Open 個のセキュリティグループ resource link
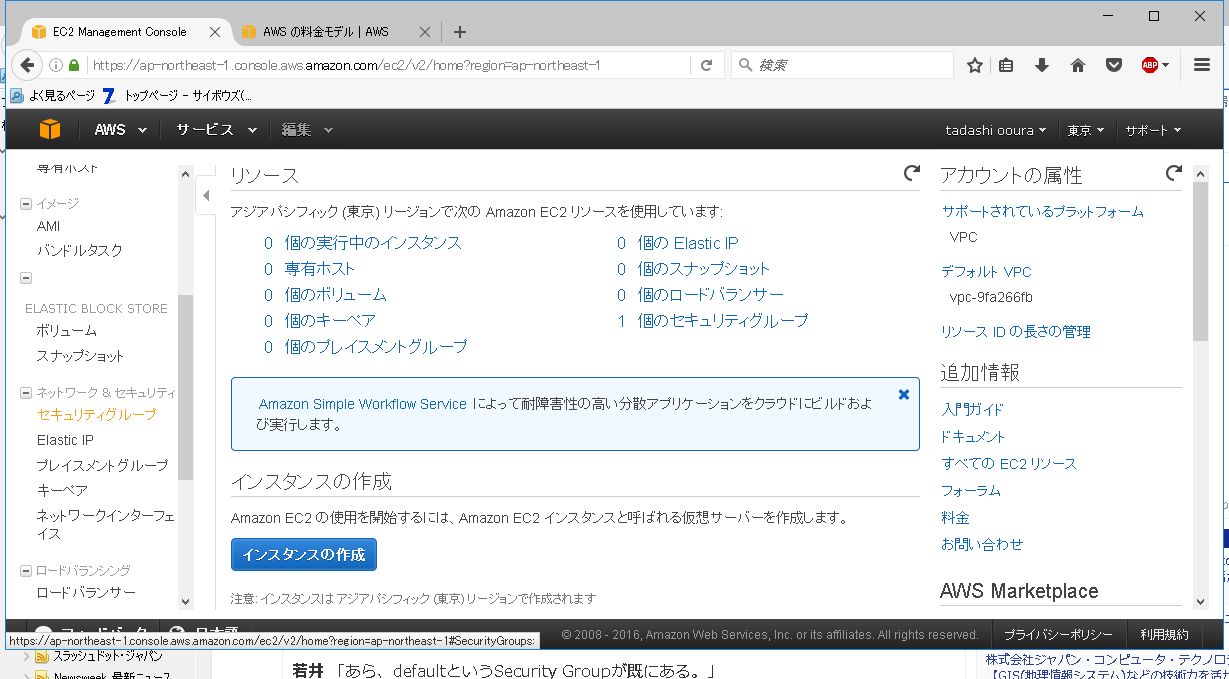 click(x=723, y=321)
